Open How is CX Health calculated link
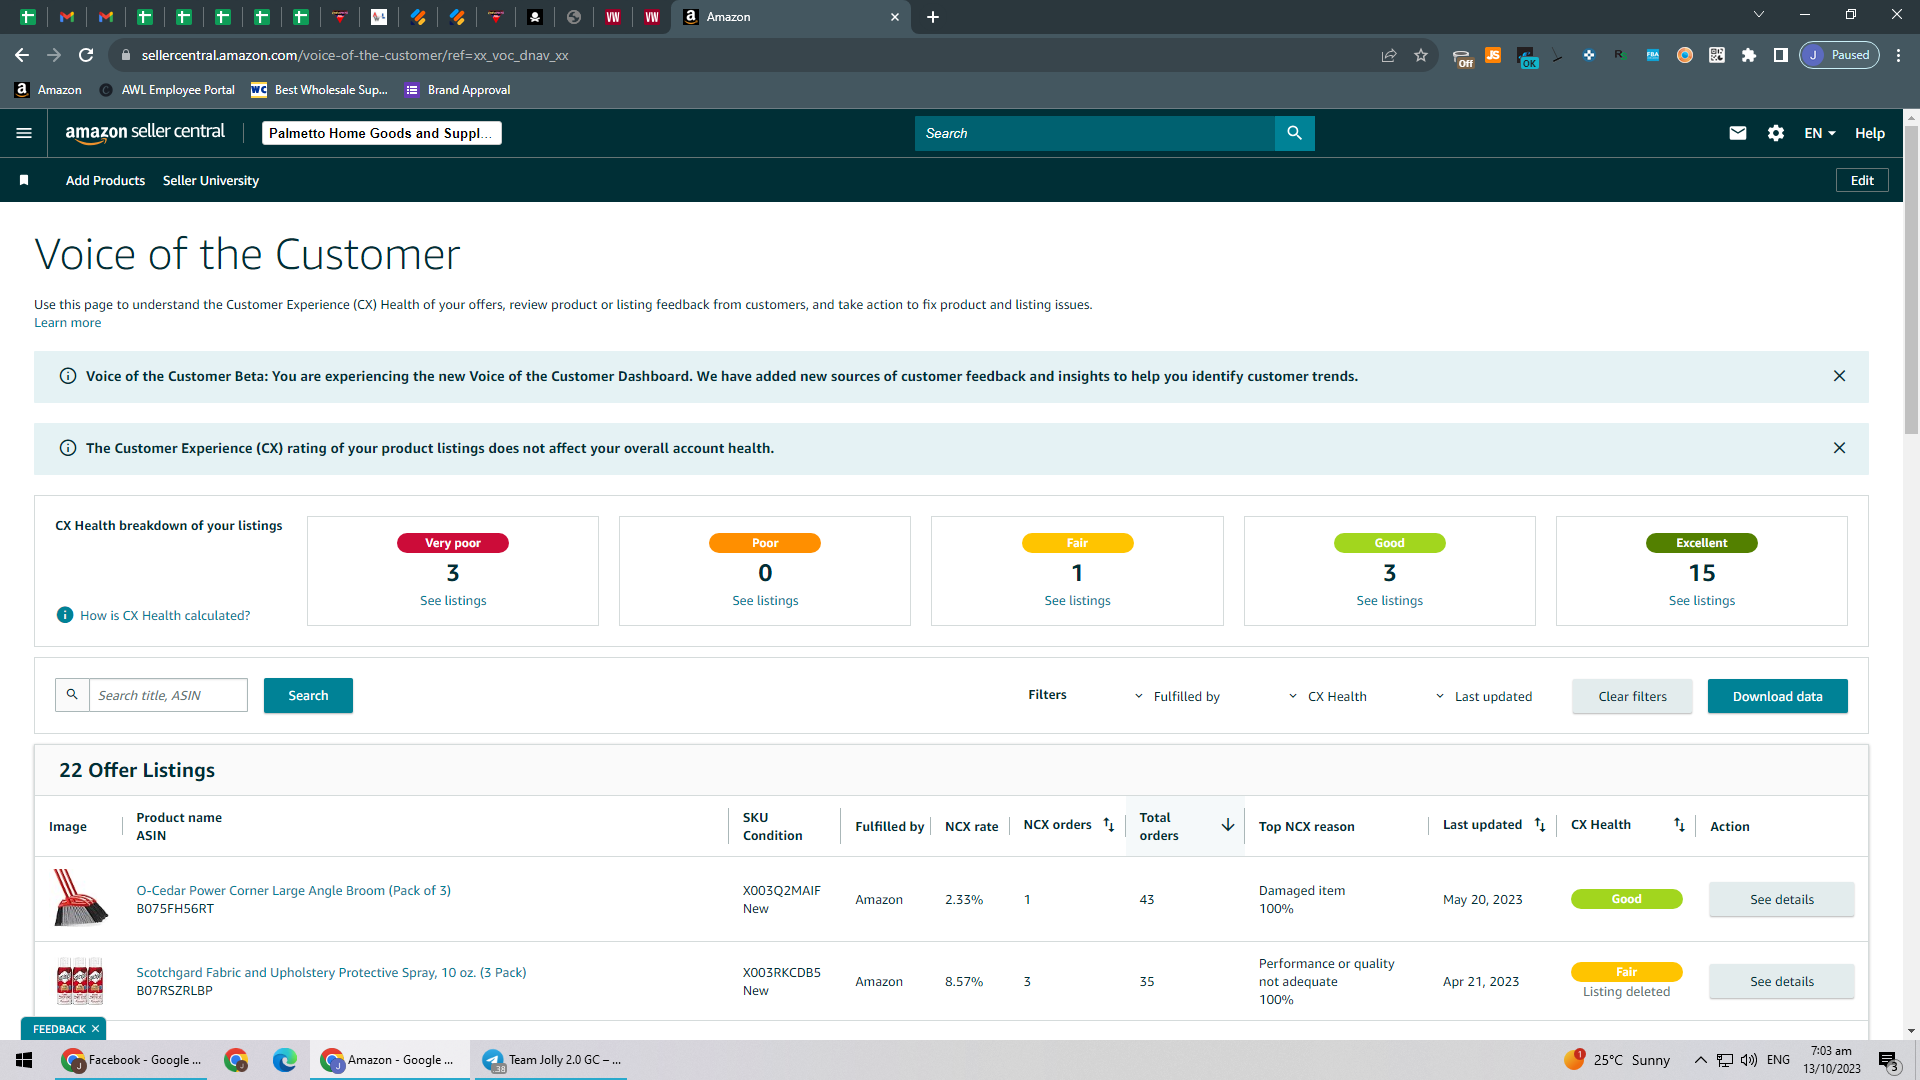 pos(165,615)
